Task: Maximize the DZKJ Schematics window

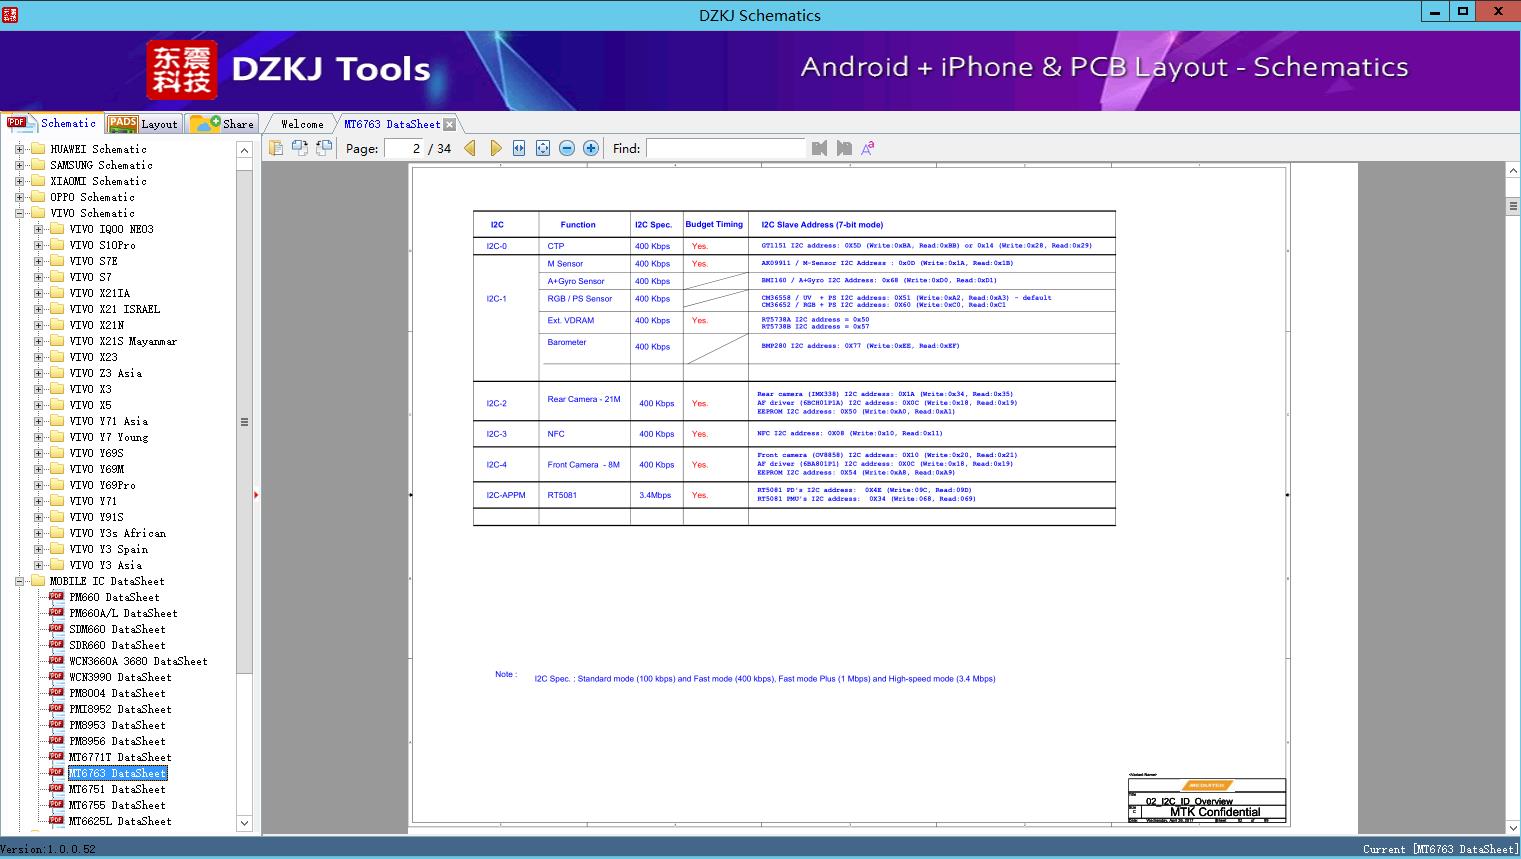Action: click(x=1463, y=11)
